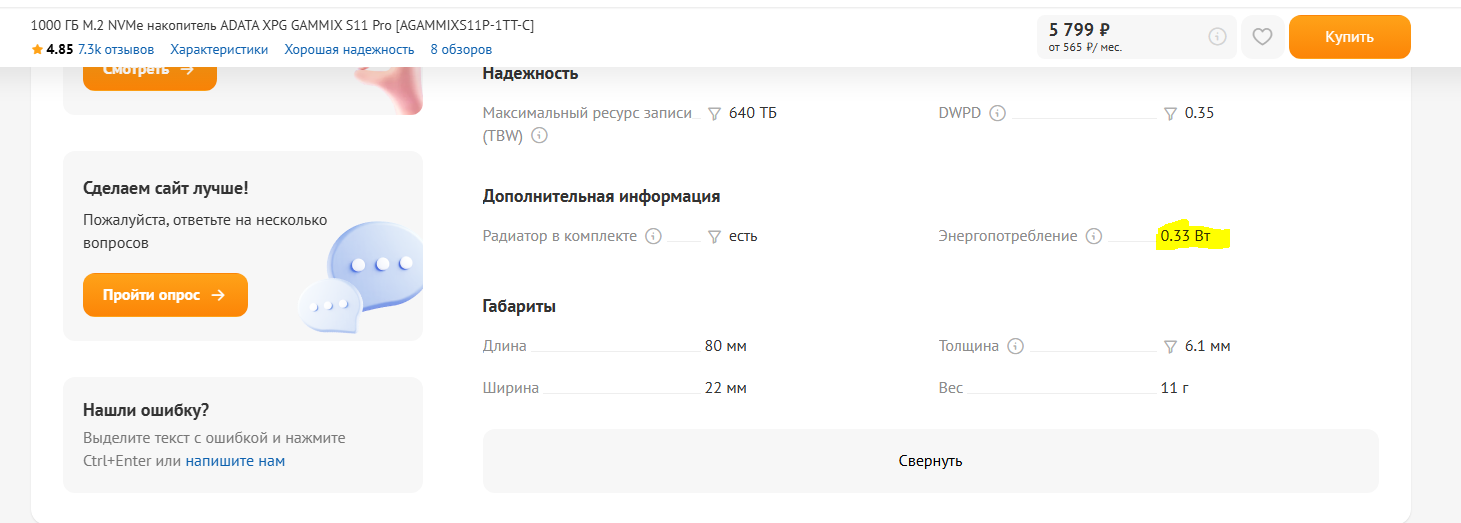This screenshot has height=523, width=1461.
Task: Click the напишите нам link
Action: 235,461
